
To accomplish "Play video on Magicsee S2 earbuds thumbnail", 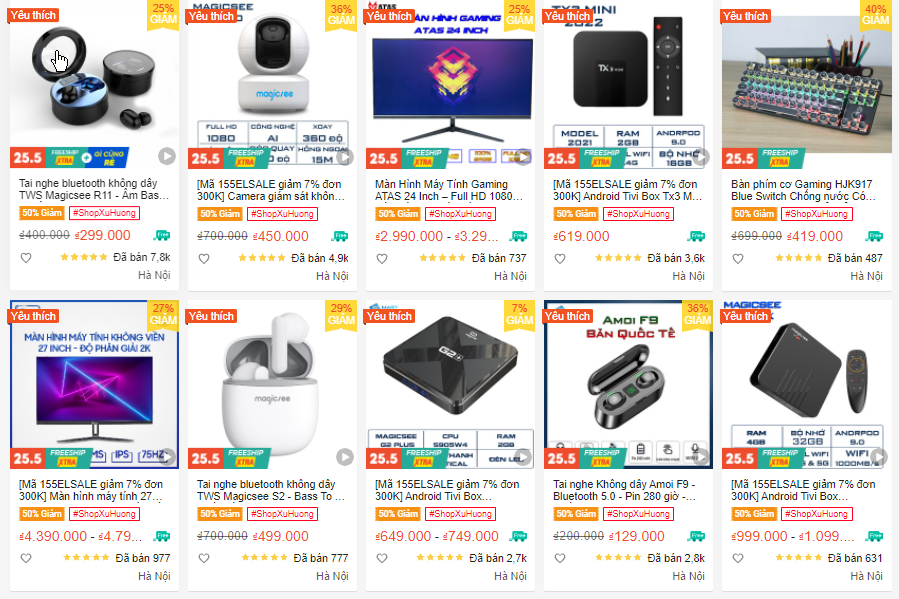I will tap(345, 456).
